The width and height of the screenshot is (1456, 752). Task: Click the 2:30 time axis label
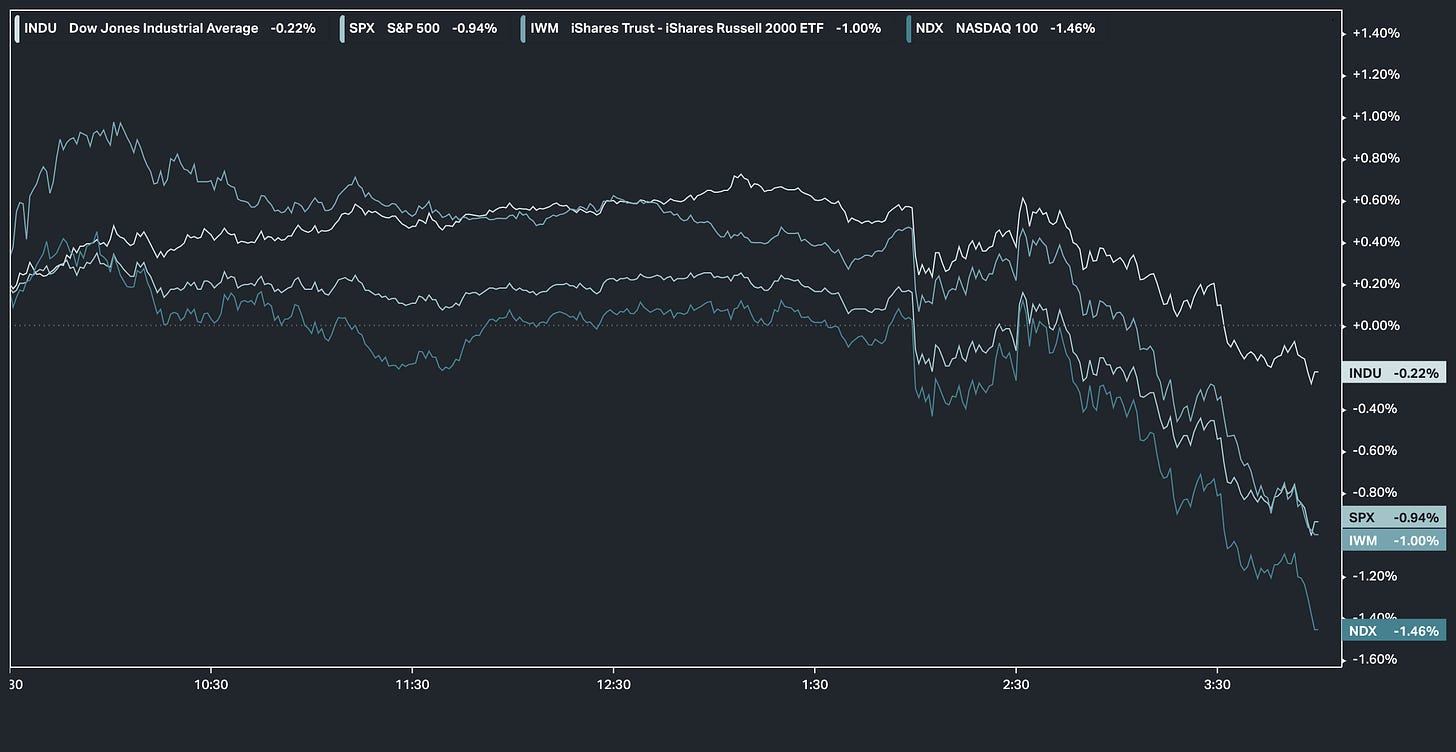click(x=1016, y=685)
